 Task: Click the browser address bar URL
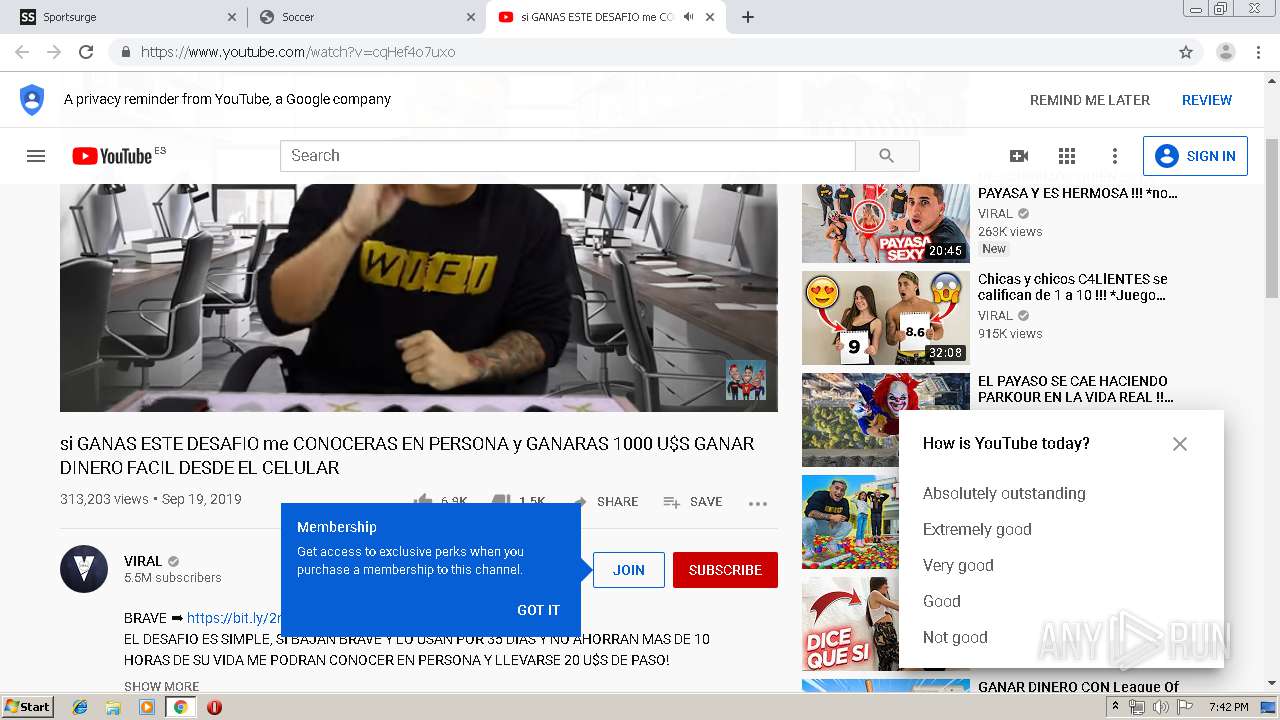pos(298,52)
